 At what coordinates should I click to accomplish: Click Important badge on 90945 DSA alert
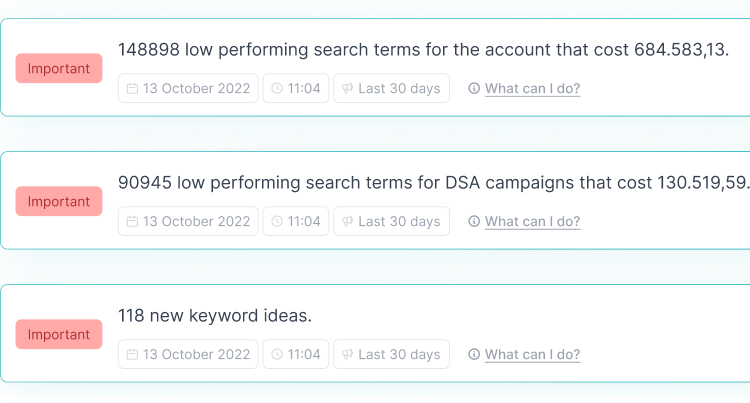pos(59,201)
